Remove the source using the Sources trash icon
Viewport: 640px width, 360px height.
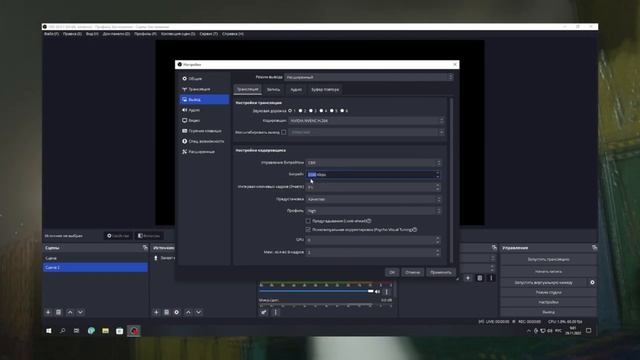click(167, 312)
